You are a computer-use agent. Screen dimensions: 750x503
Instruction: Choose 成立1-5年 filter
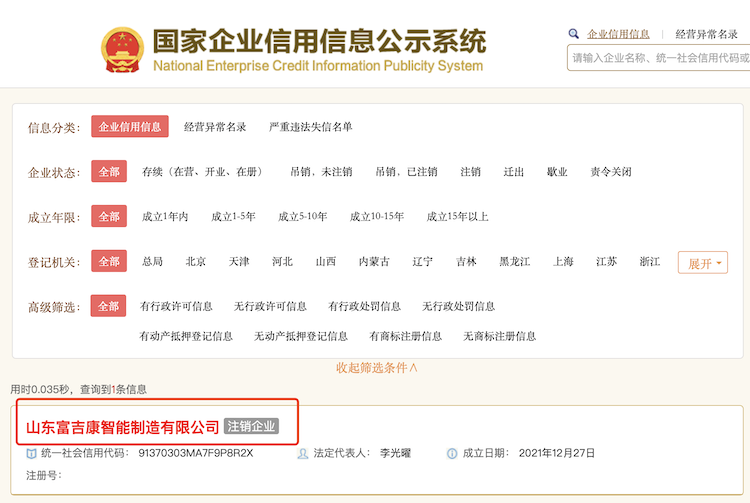233,217
